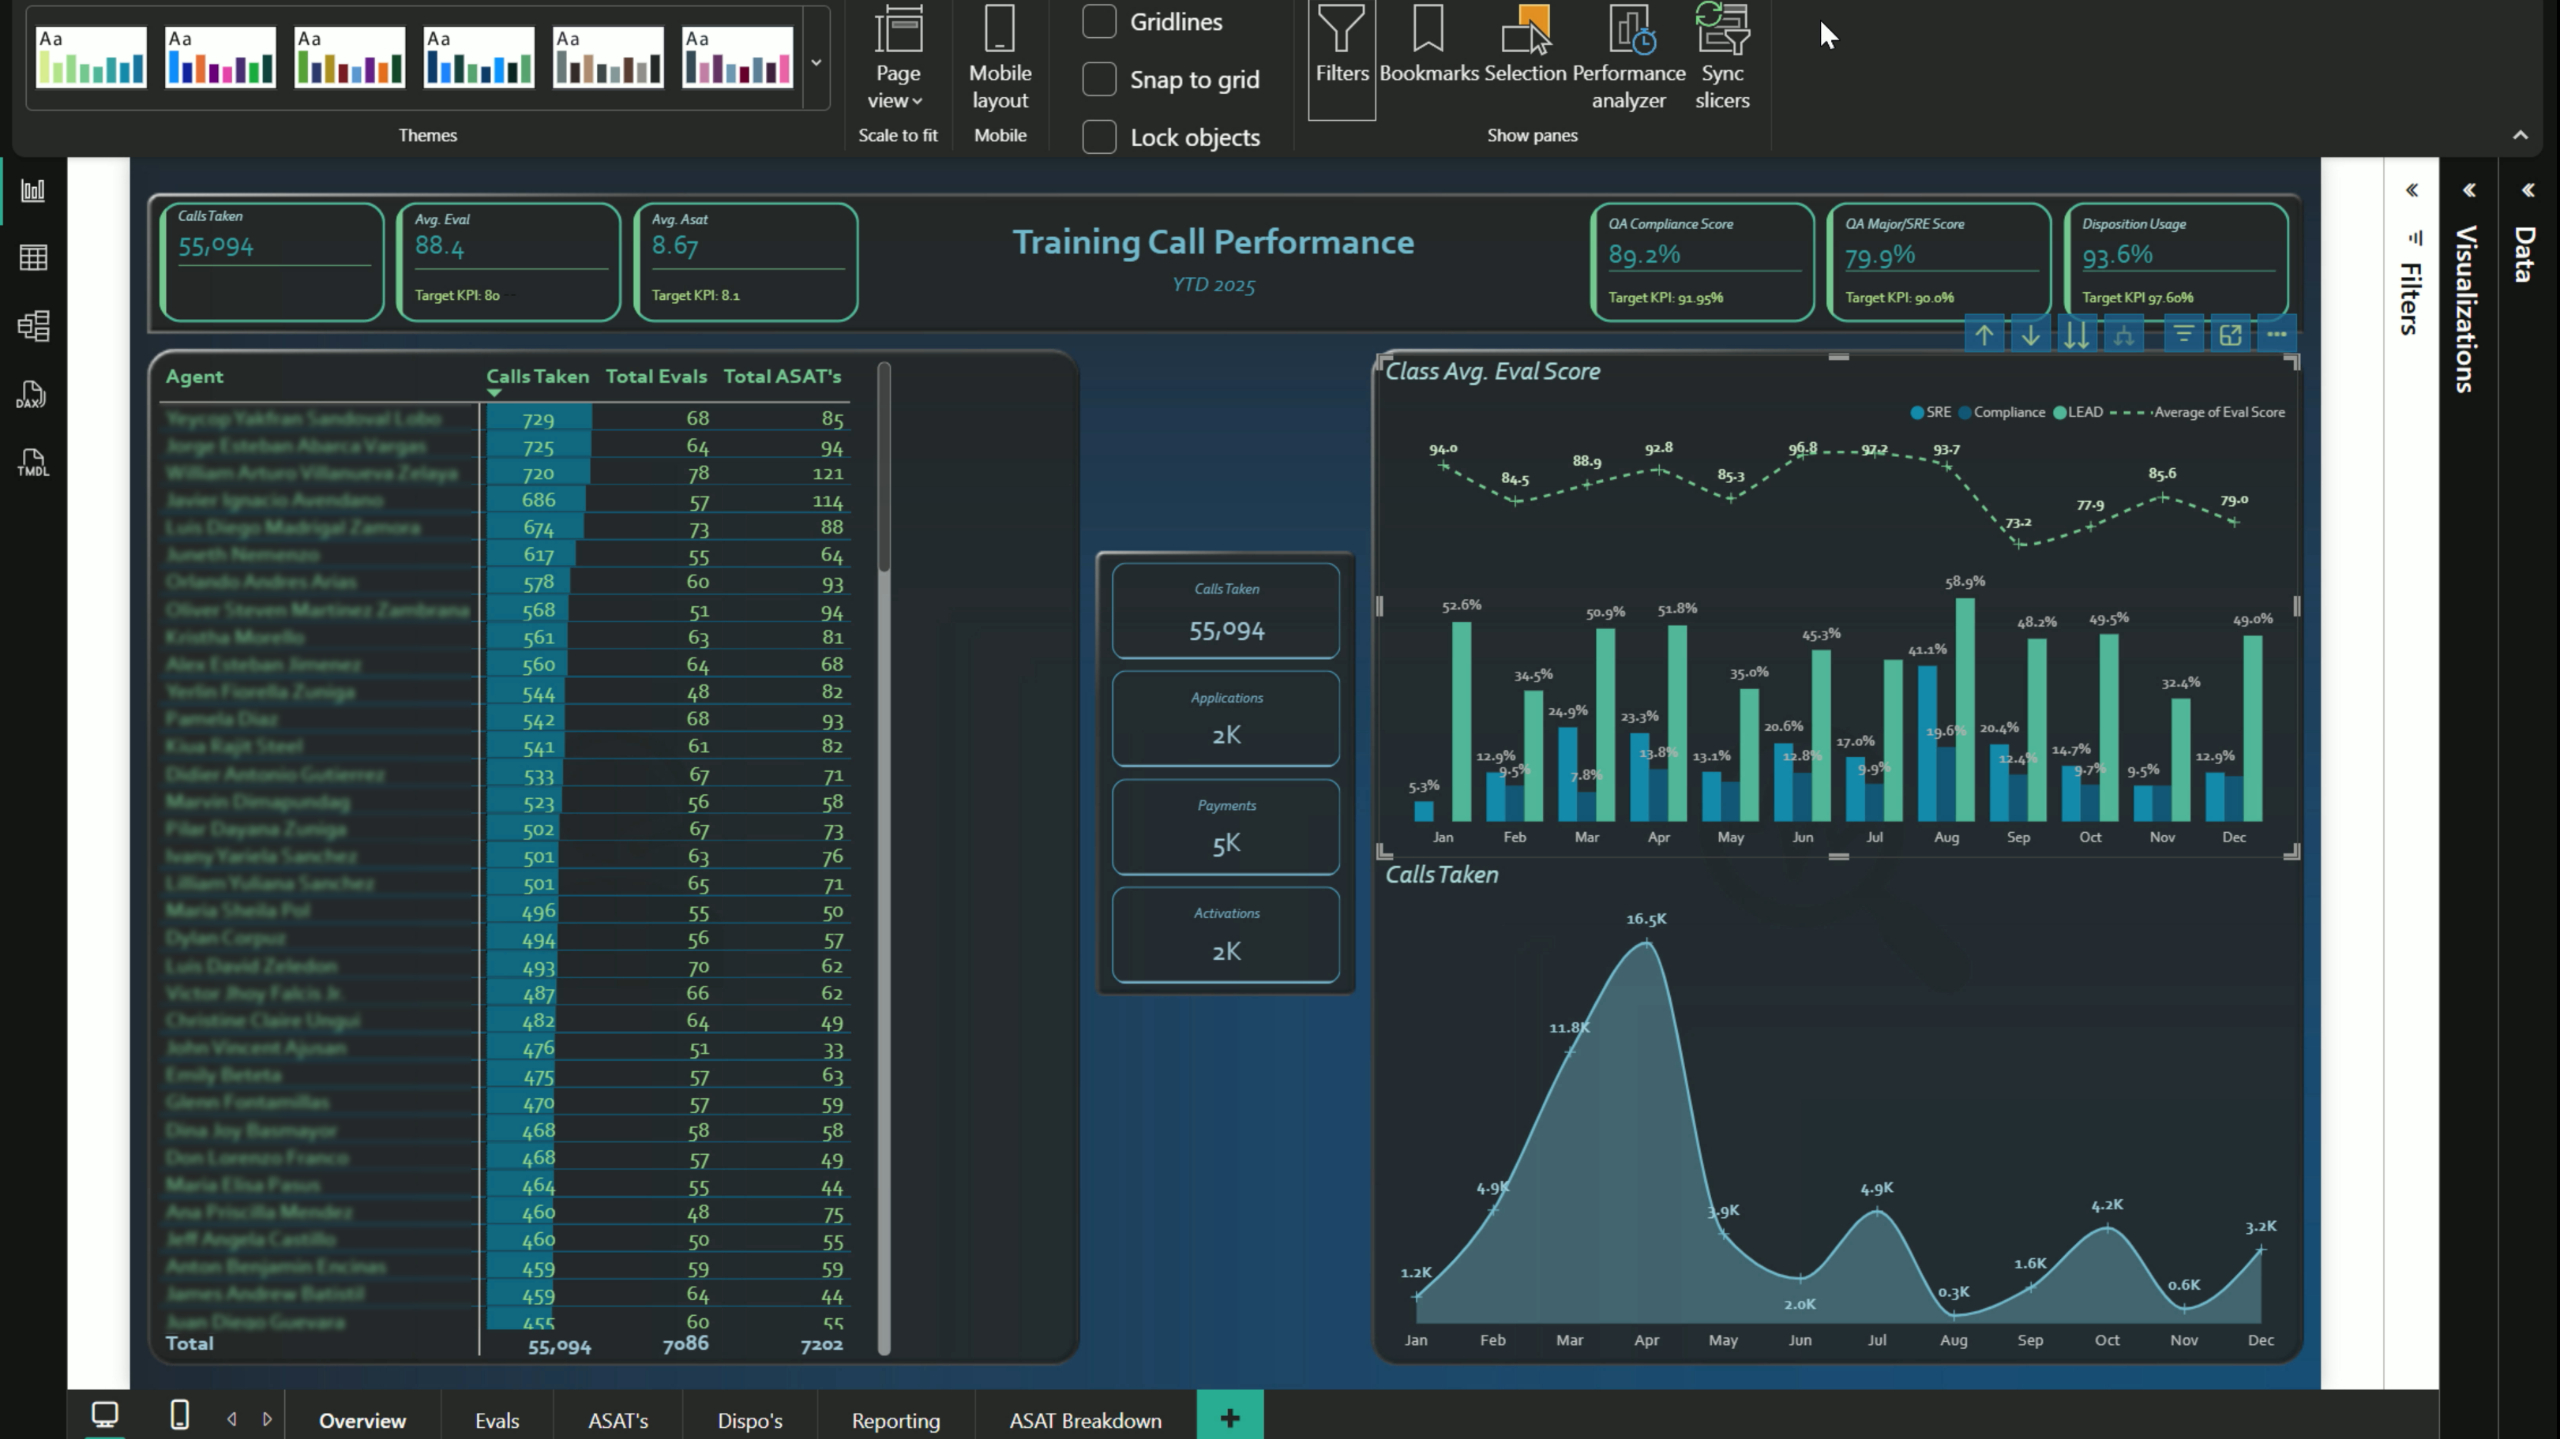Go to next page tab arrow
Viewport: 2560px width, 1439px height.
(x=267, y=1418)
